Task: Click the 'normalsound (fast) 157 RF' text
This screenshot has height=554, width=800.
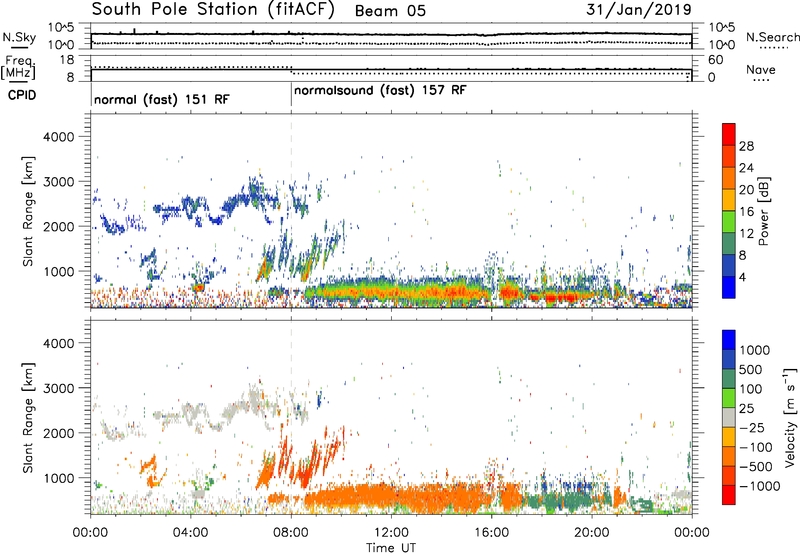Action: 380,90
